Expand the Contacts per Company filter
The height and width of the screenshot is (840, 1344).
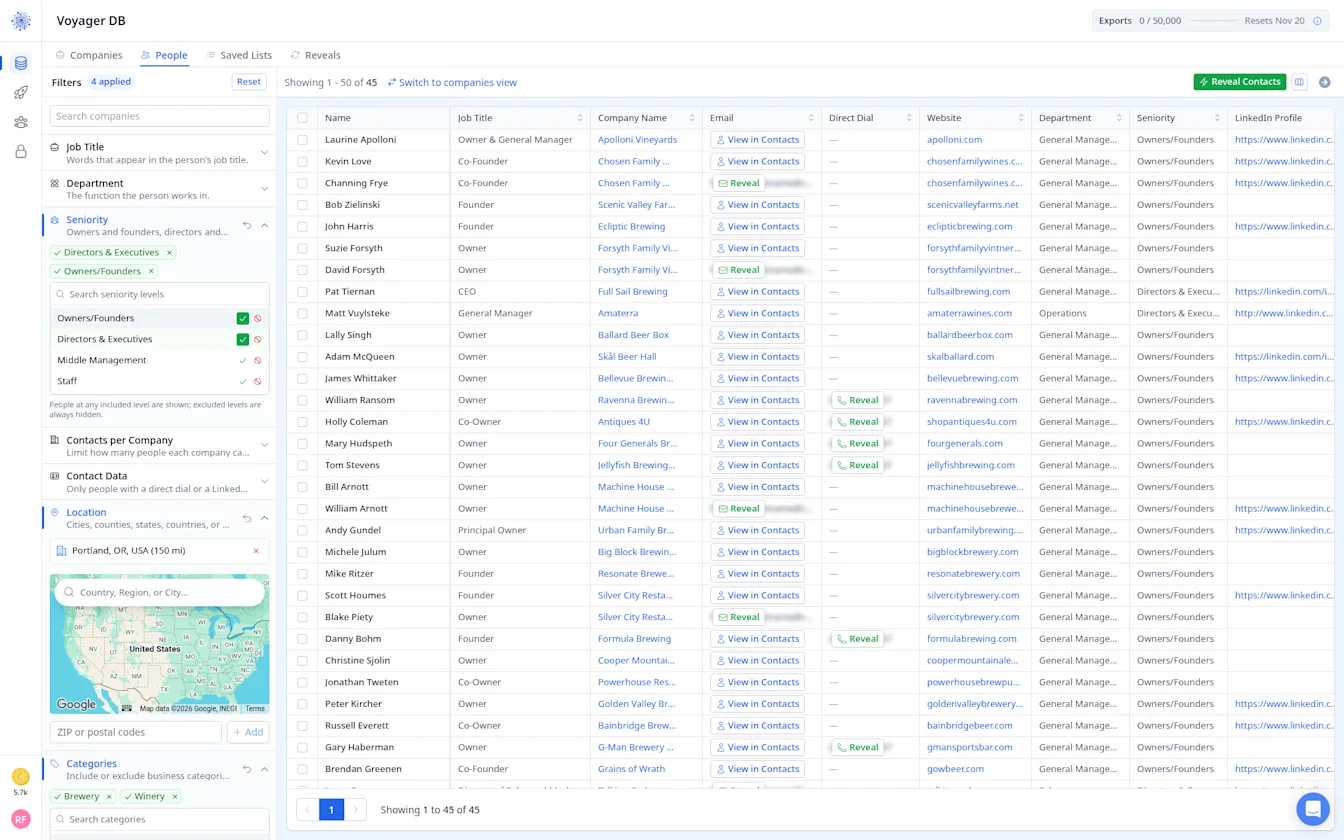pos(264,446)
